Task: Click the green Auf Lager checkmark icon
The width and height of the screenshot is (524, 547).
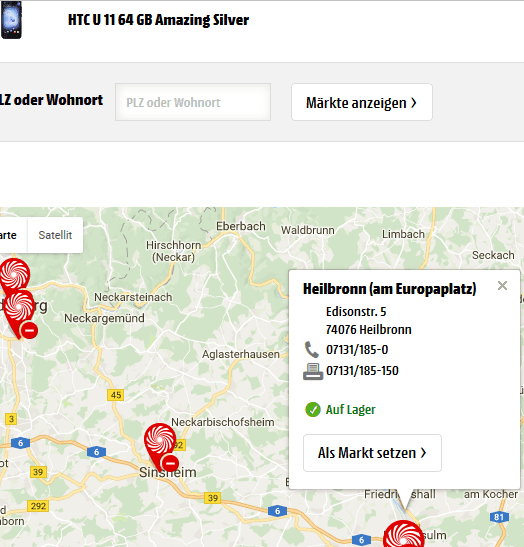Action: pos(313,410)
